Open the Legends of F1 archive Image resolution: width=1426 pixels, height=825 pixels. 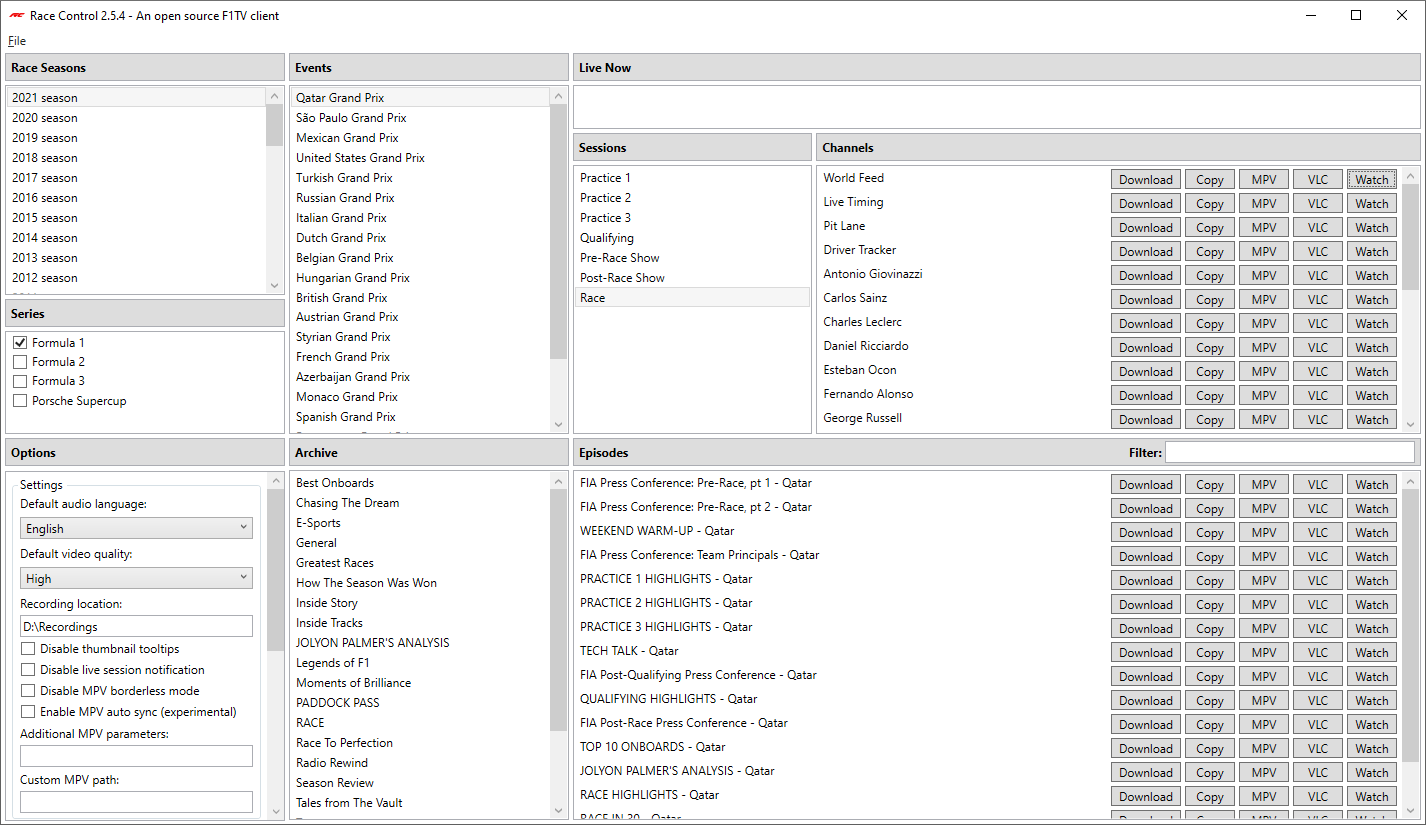(421, 663)
